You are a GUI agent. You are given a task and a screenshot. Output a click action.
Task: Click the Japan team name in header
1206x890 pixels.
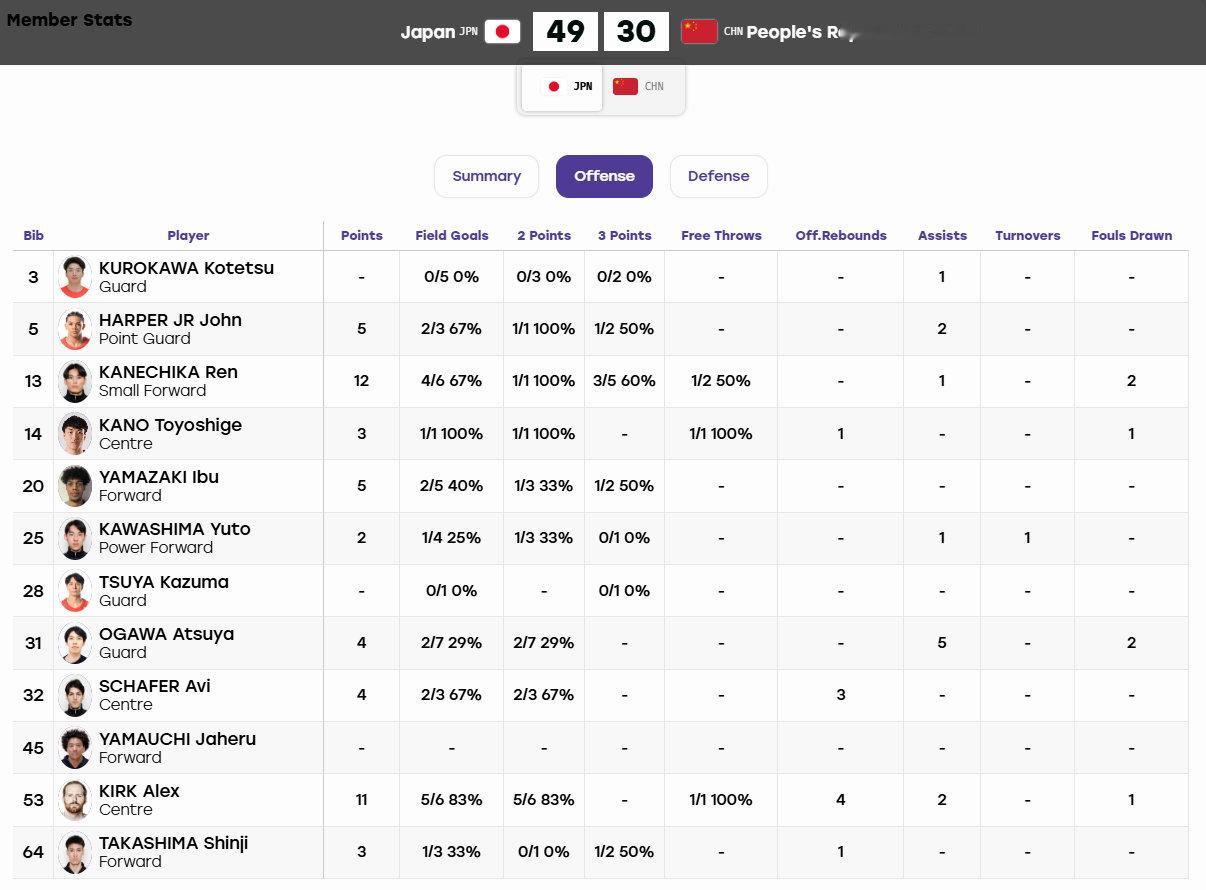(428, 32)
